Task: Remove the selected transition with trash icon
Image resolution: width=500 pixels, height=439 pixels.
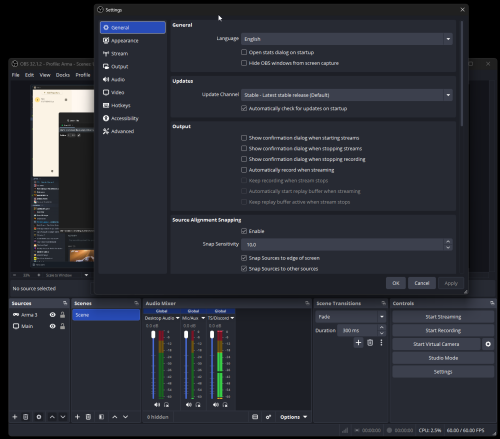Action: [370, 343]
